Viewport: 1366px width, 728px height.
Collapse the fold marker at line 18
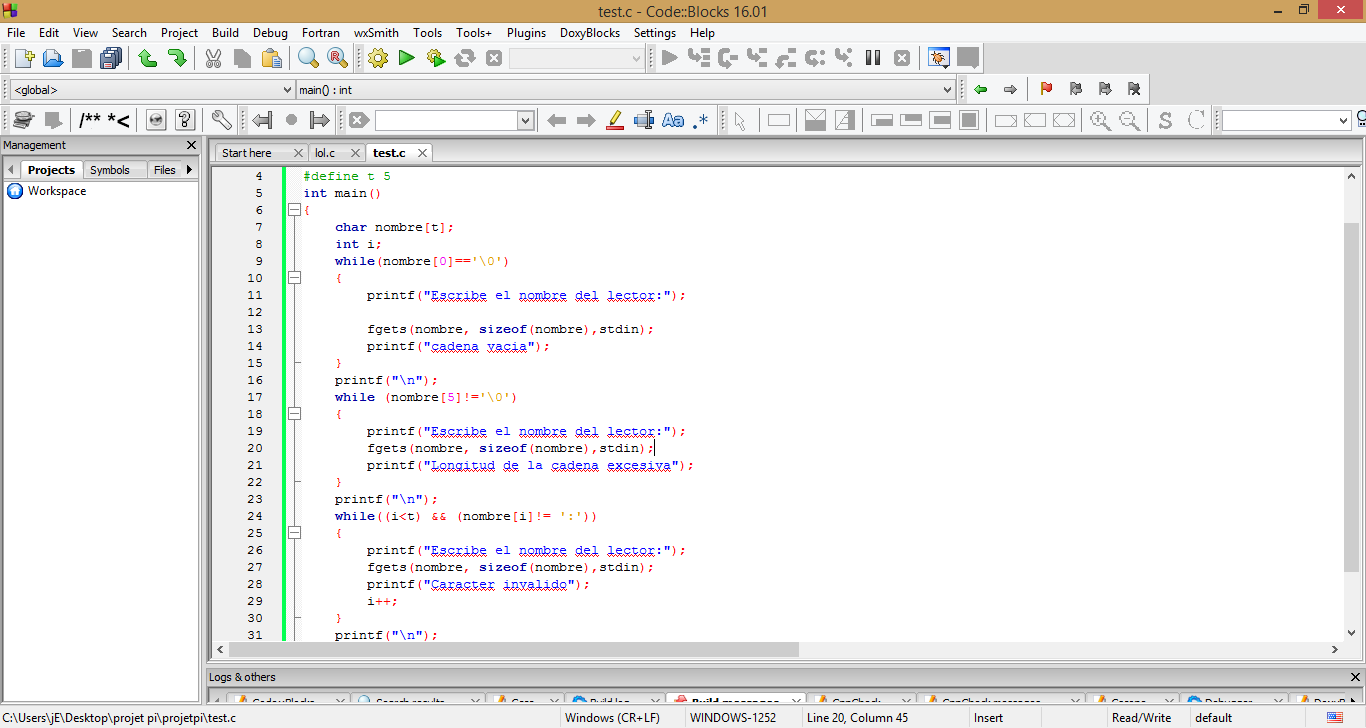[x=294, y=414]
